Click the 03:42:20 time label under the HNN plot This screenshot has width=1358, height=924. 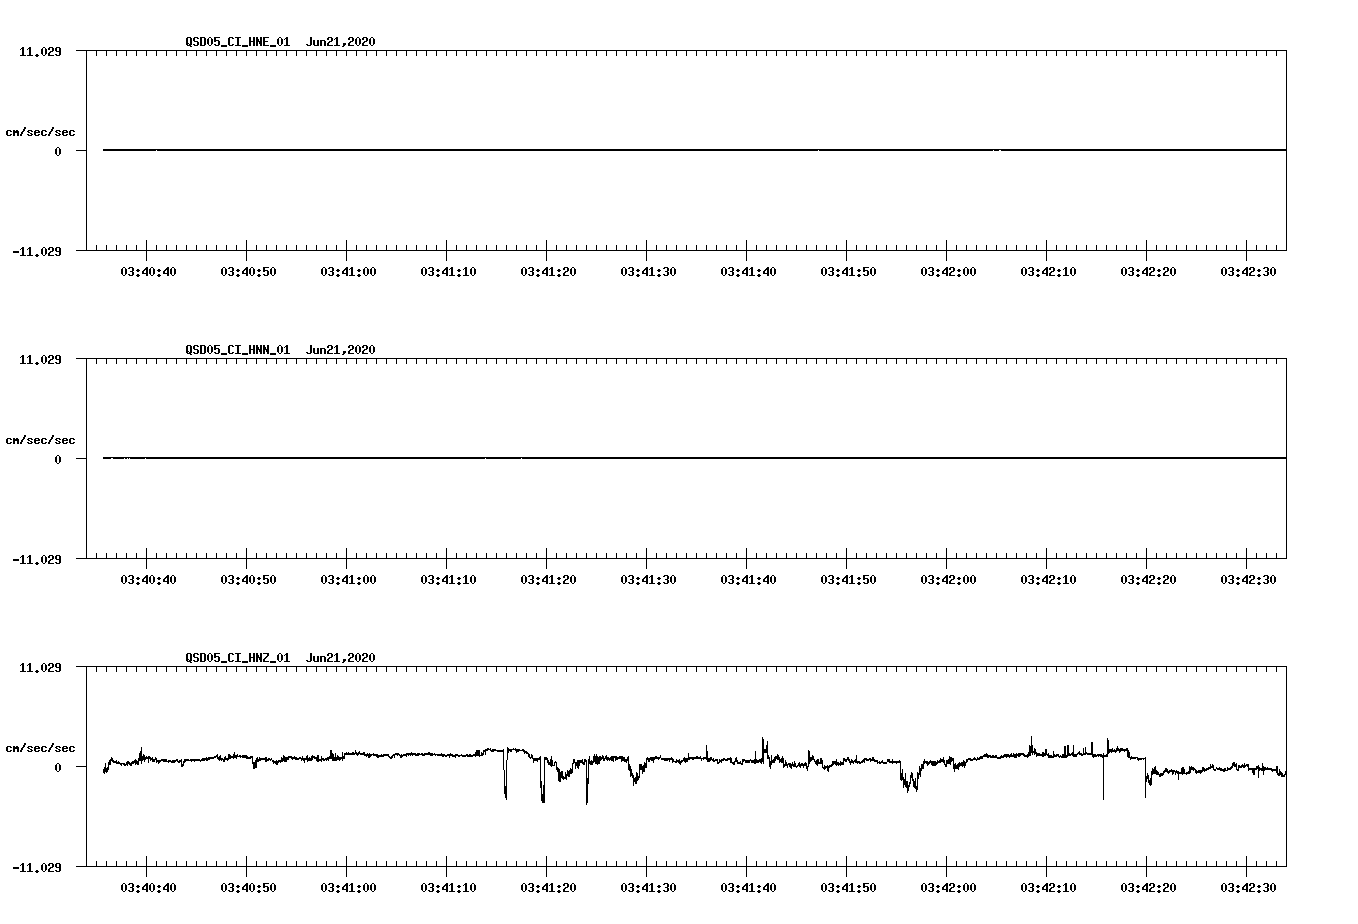click(1148, 580)
